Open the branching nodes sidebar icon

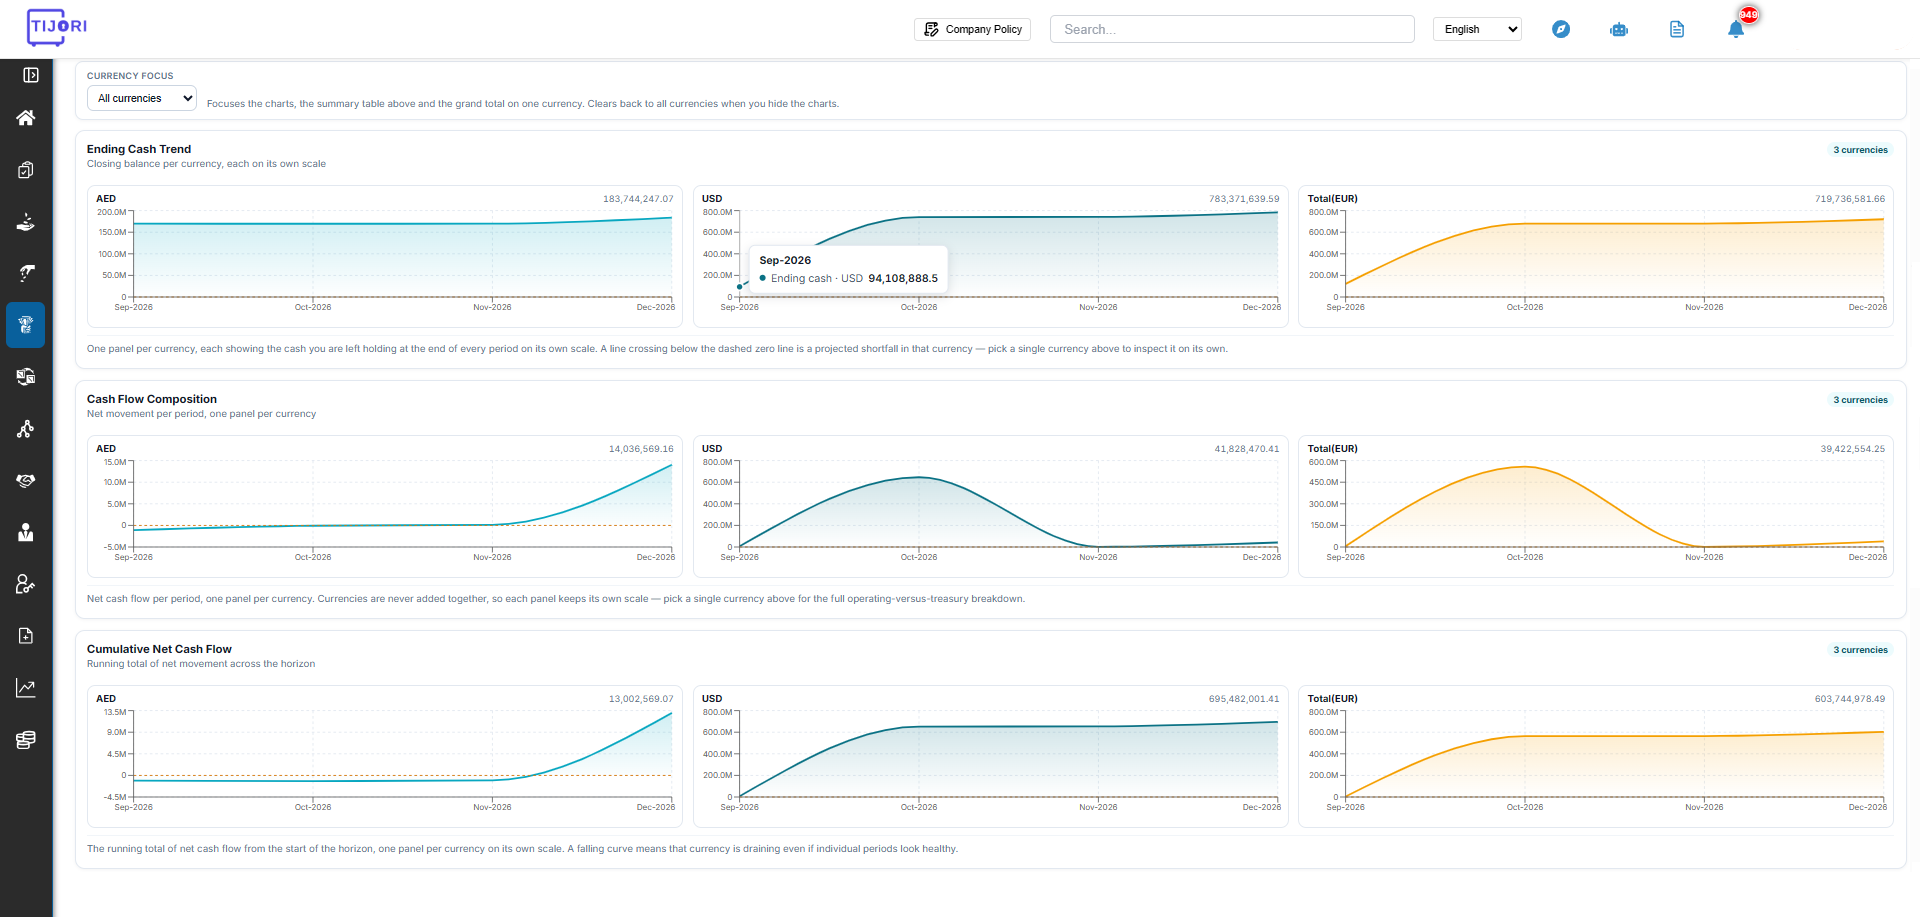(x=26, y=429)
